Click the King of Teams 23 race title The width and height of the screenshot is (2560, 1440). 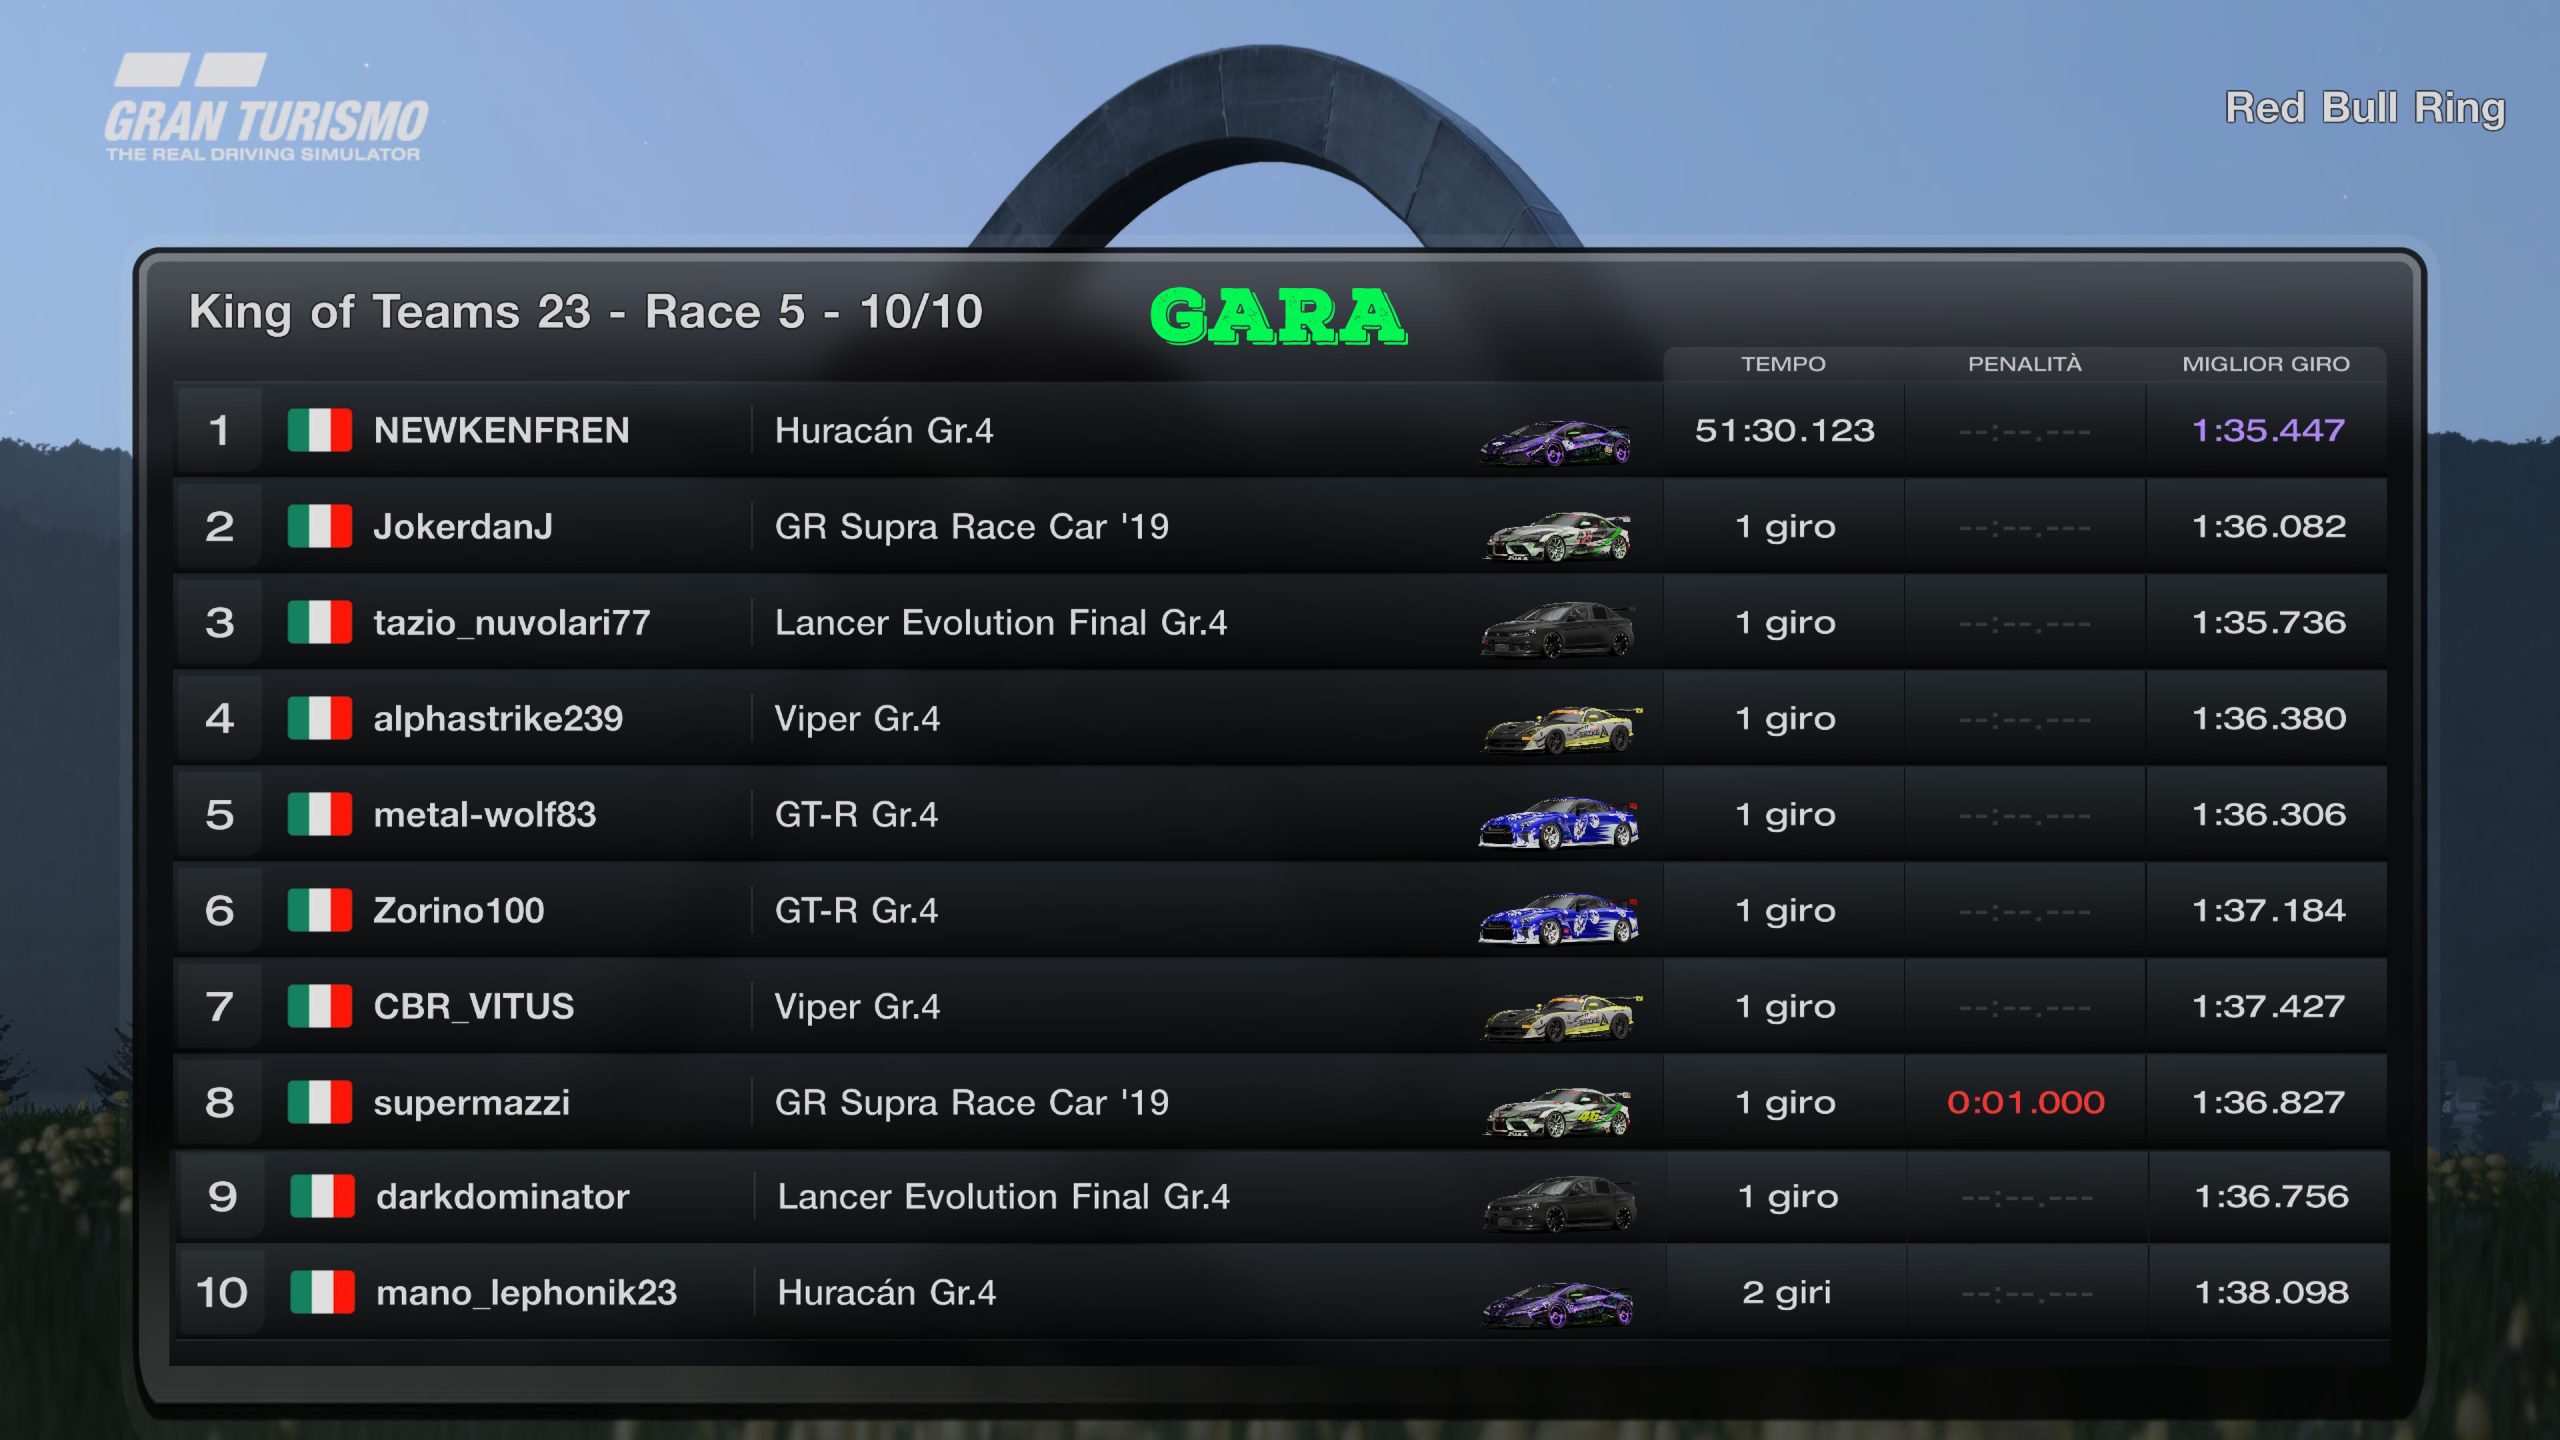pos(585,312)
